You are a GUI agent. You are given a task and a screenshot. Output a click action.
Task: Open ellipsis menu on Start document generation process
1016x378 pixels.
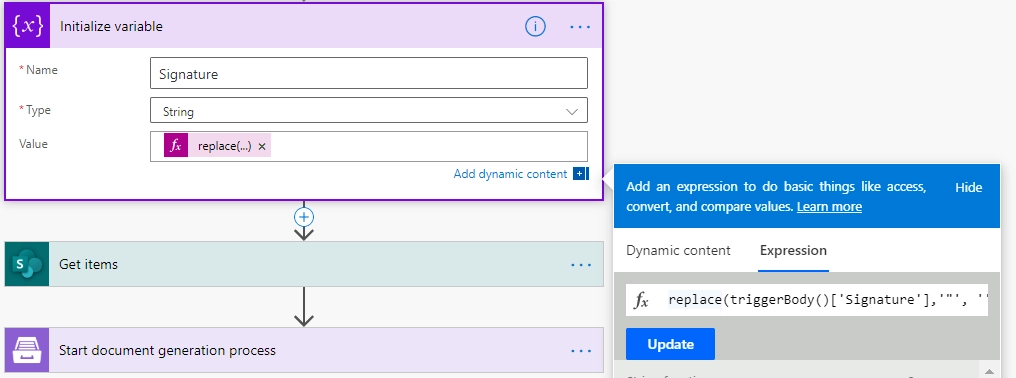581,351
